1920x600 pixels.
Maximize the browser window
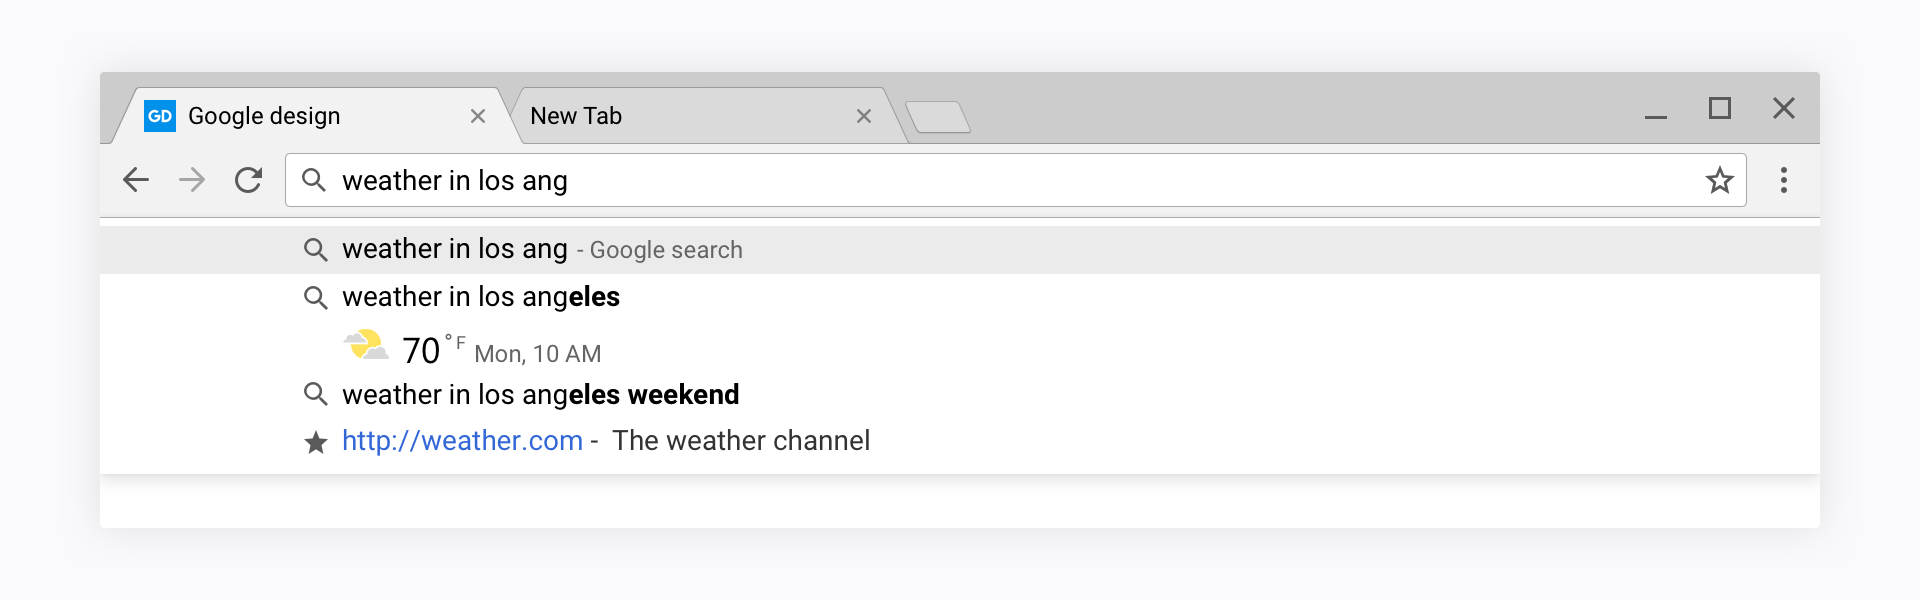tap(1719, 108)
